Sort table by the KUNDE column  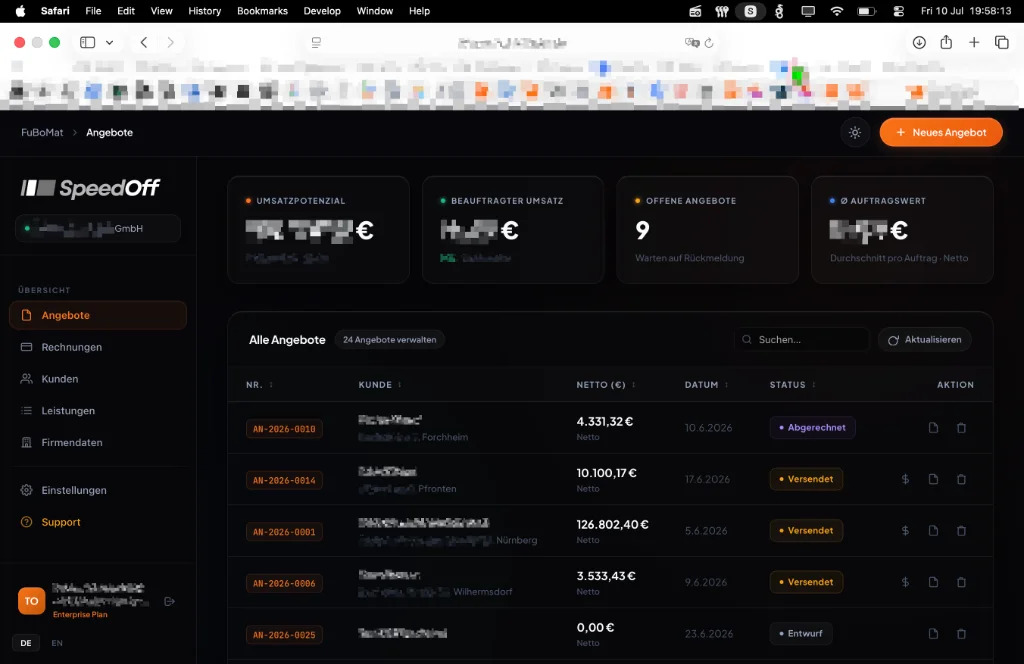(380, 385)
